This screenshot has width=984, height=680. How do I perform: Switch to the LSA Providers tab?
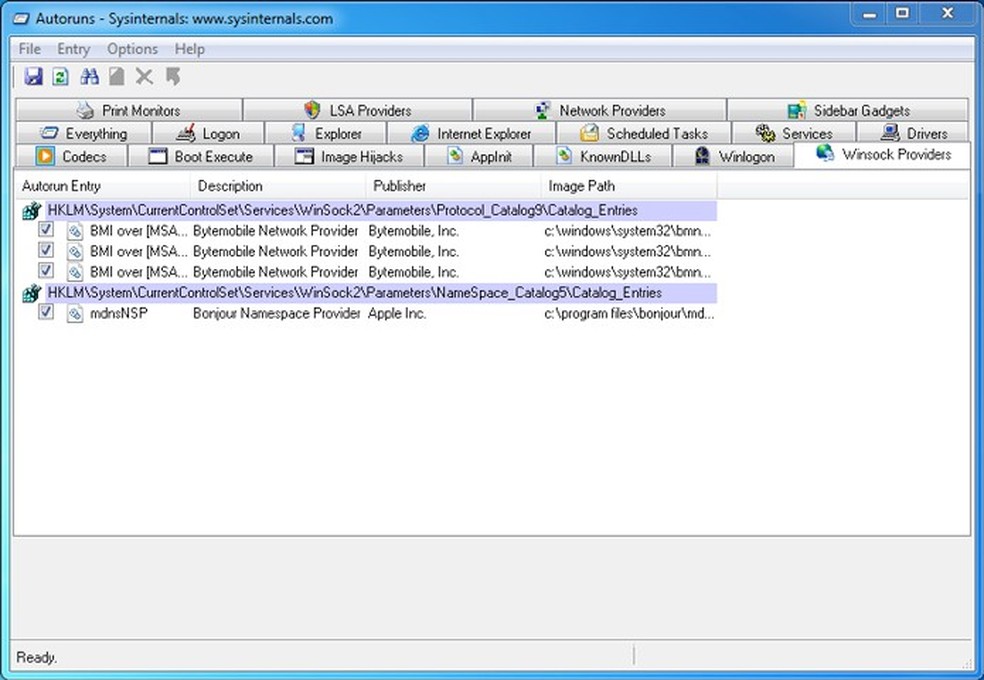pos(358,110)
